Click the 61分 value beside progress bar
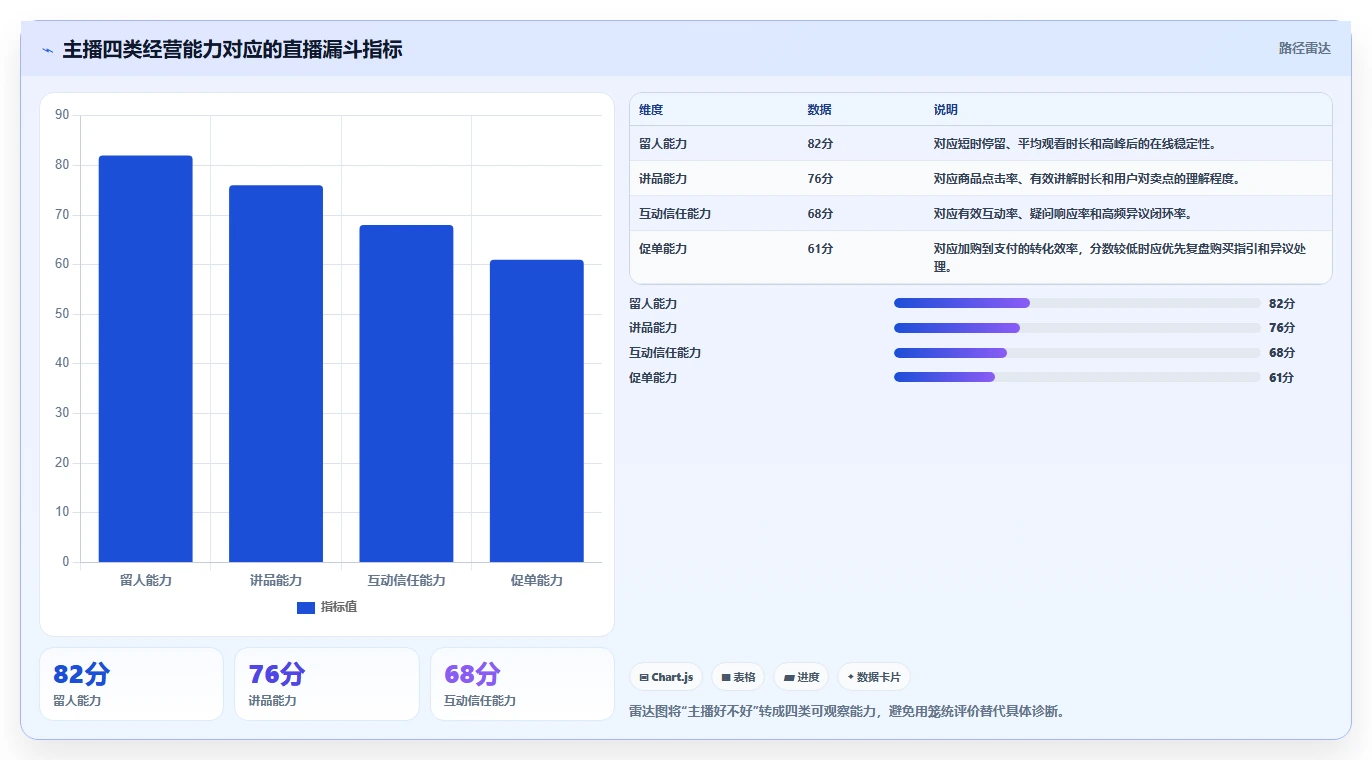The height and width of the screenshot is (760, 1372). 1282,378
